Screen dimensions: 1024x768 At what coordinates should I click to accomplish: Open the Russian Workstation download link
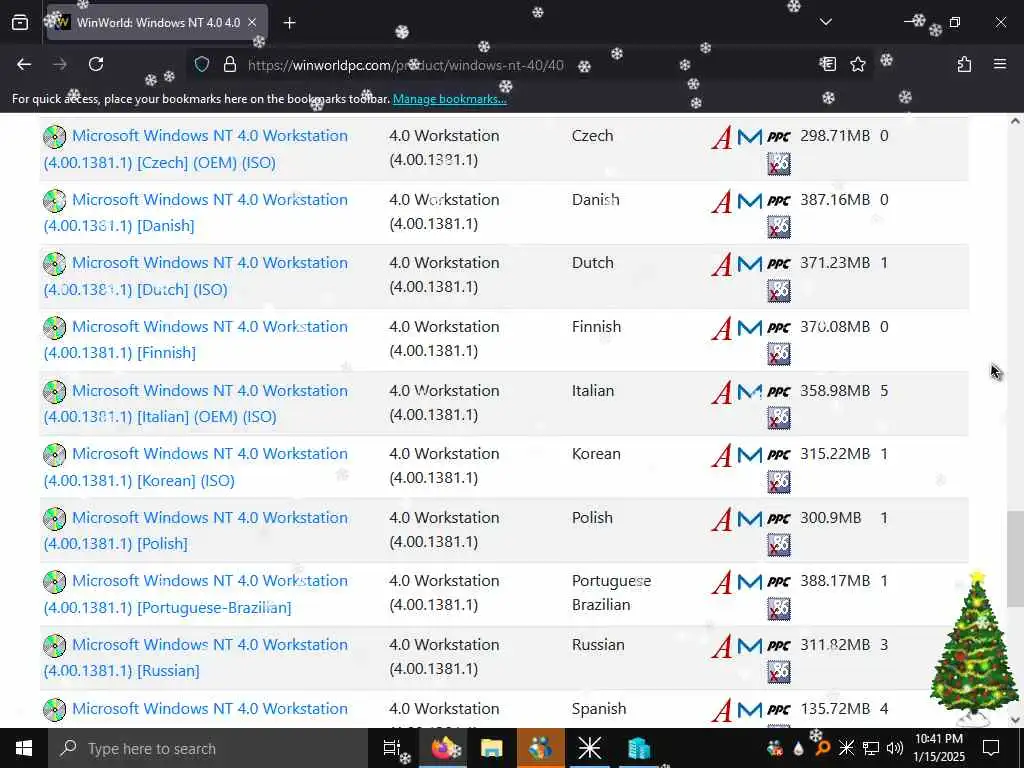[x=195, y=658]
